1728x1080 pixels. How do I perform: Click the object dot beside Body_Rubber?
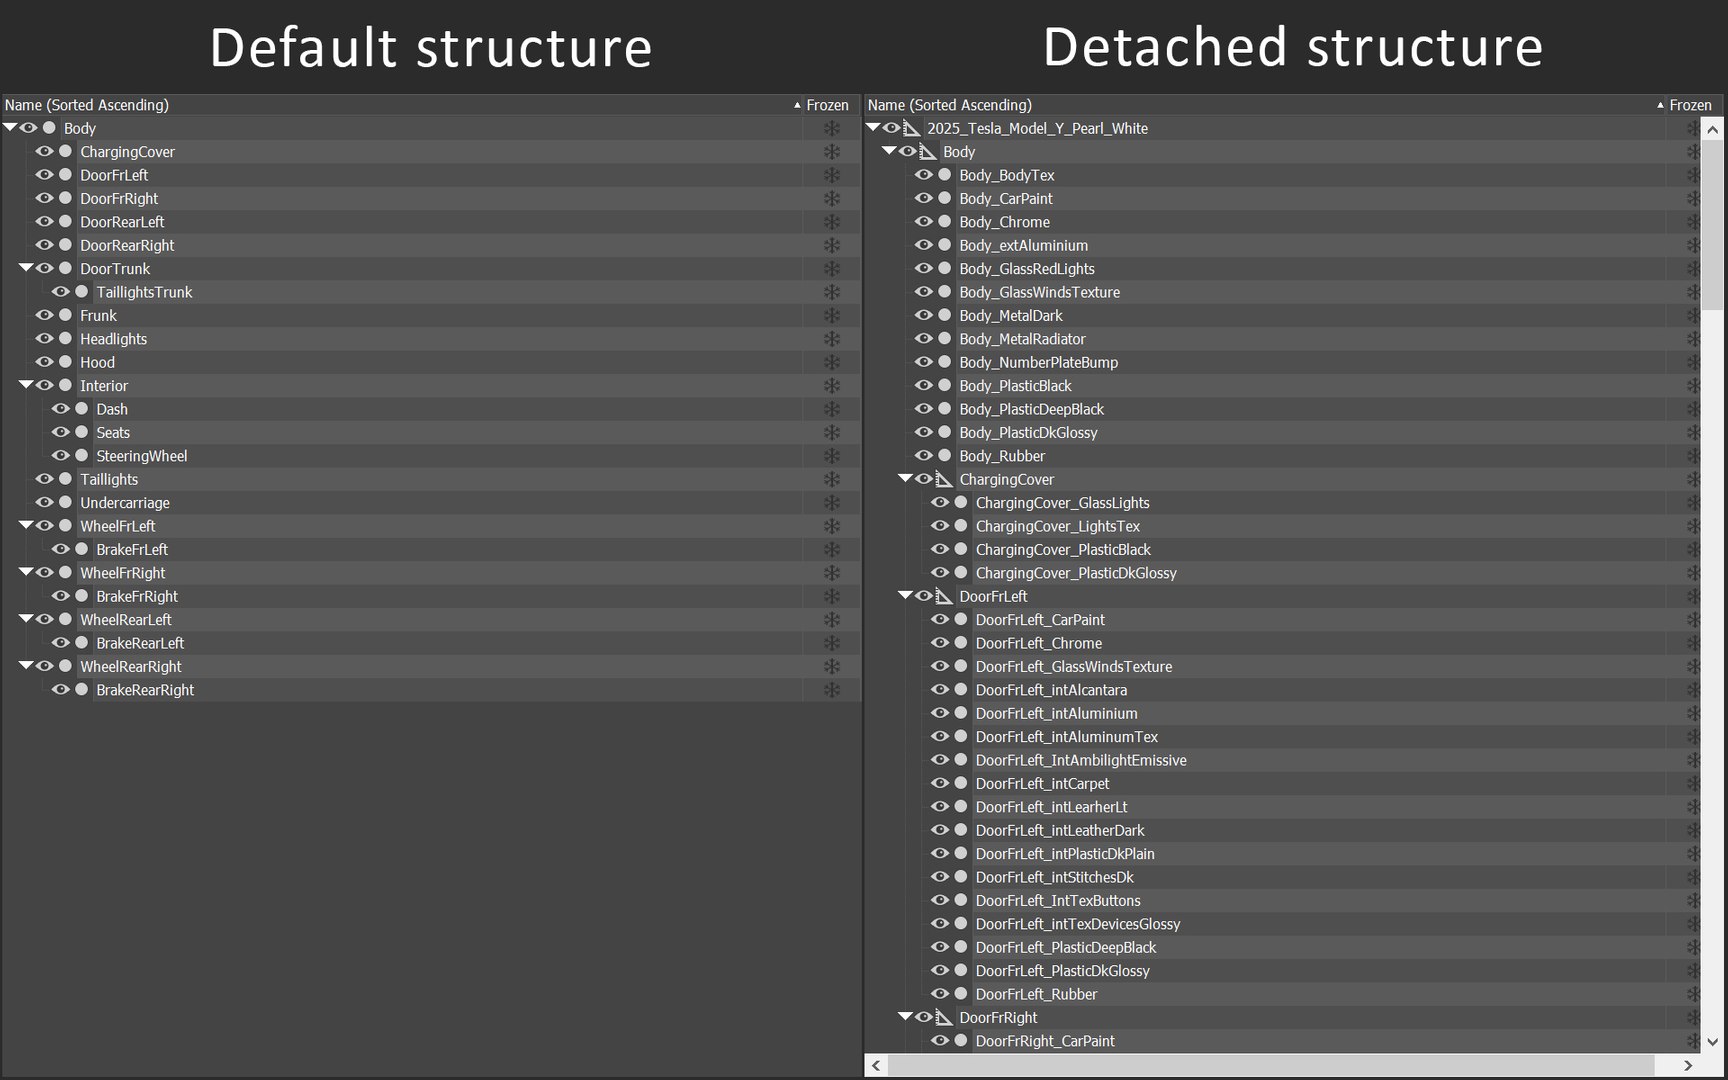click(x=945, y=456)
